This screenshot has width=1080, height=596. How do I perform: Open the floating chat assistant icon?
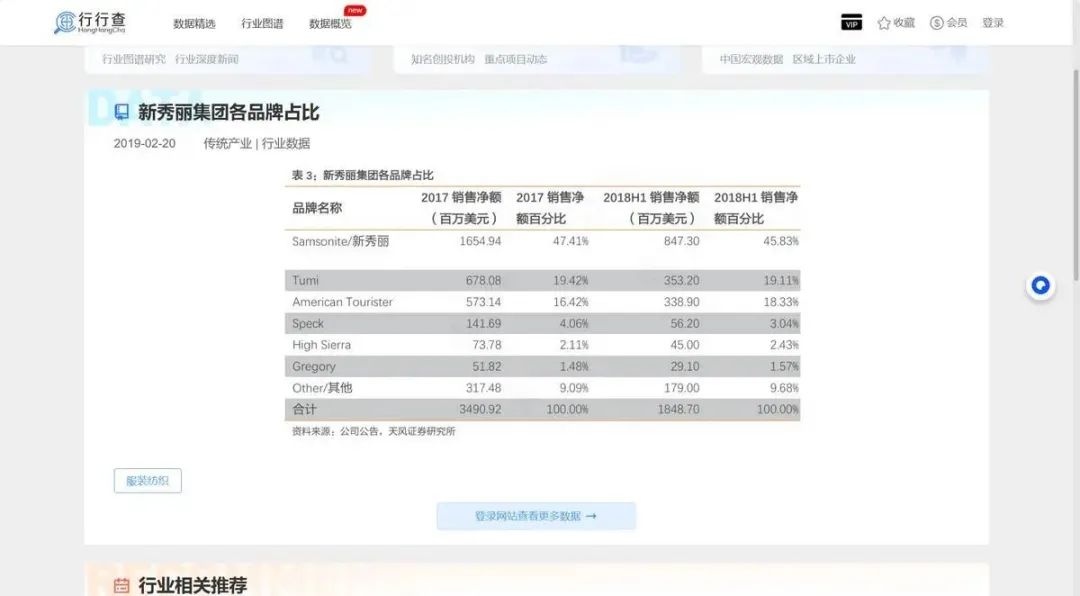[x=1040, y=285]
